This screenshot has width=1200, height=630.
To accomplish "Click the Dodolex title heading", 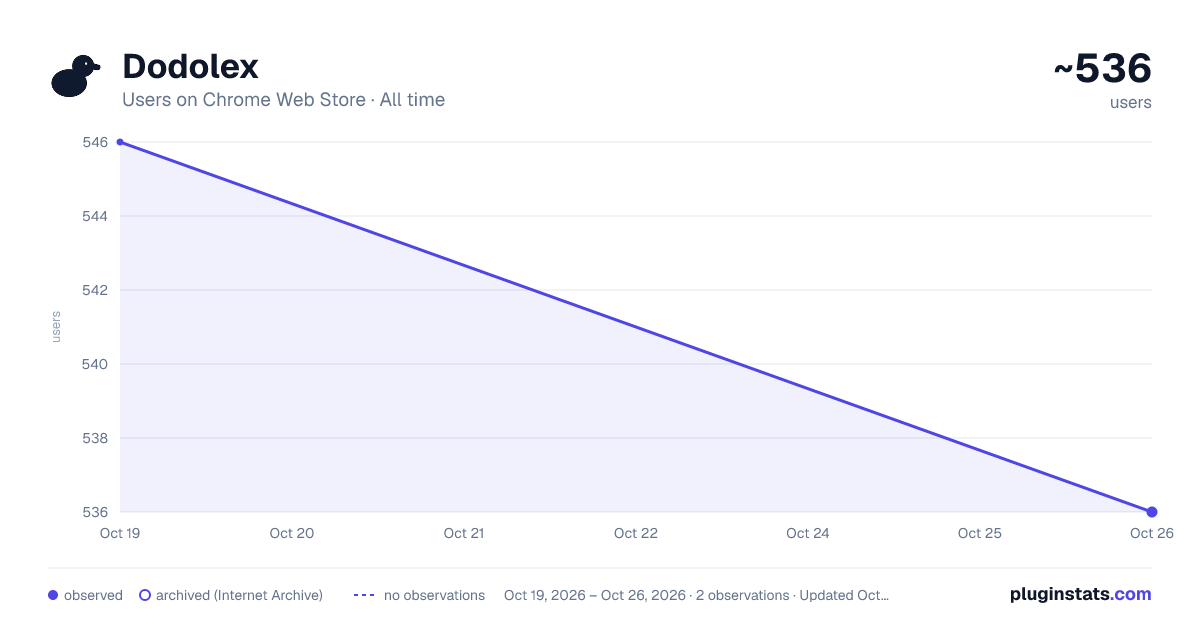I will click(190, 67).
